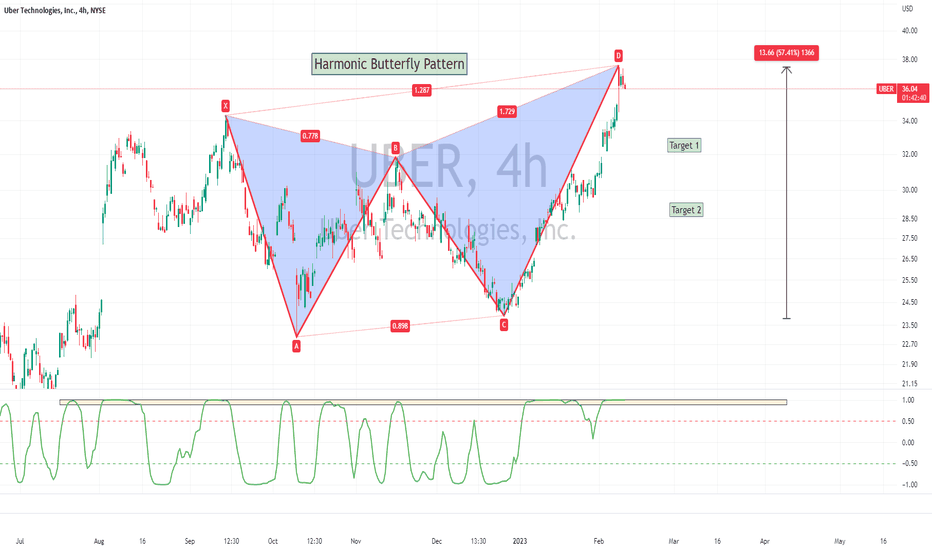
Task: Click the 26.50 price axis value
Action: 909,259
